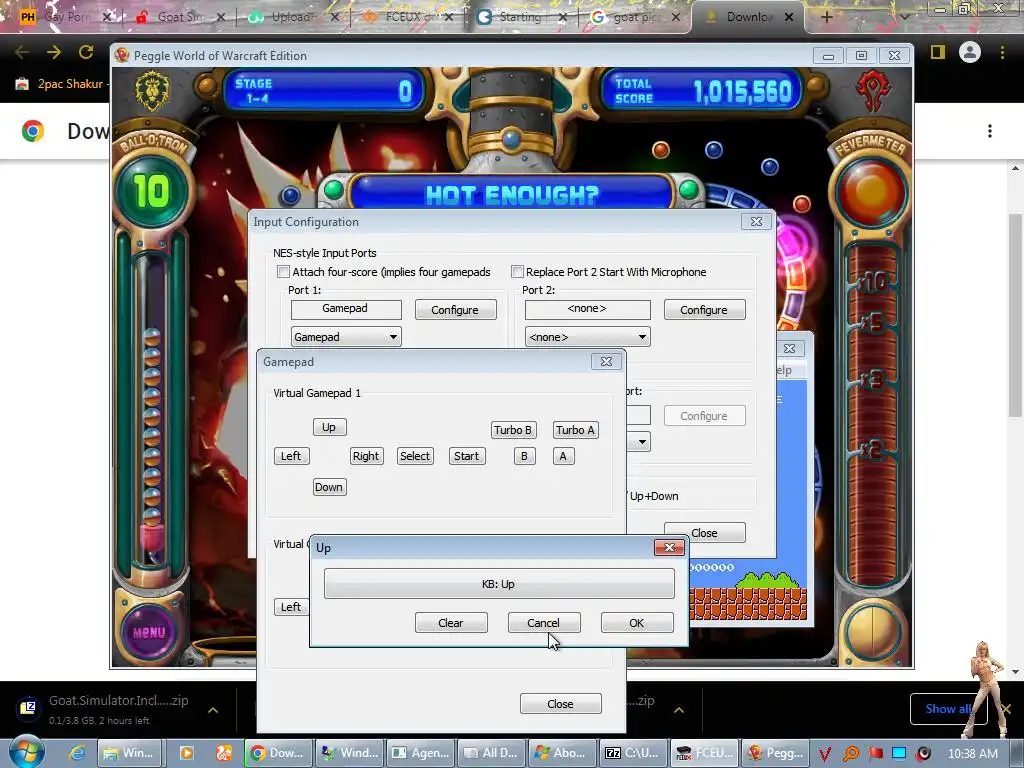Clear the Up key binding
The image size is (1024, 768).
451,622
